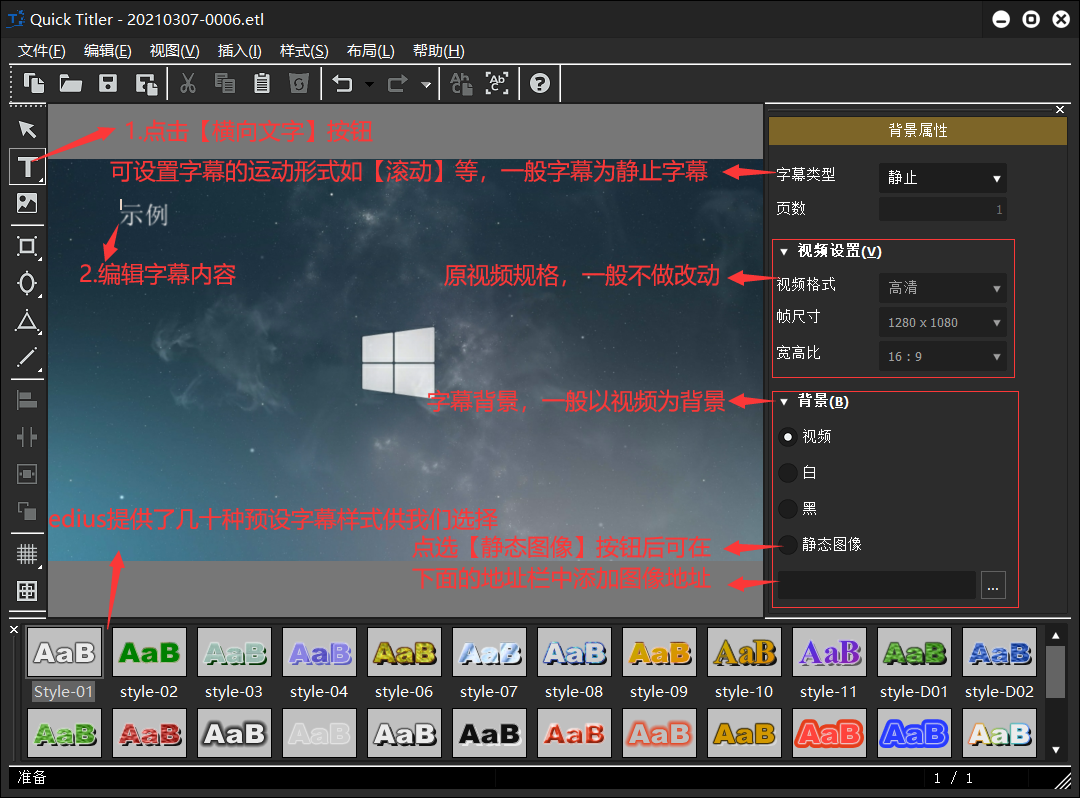
Task: Open the 插入(I) menu
Action: point(239,51)
